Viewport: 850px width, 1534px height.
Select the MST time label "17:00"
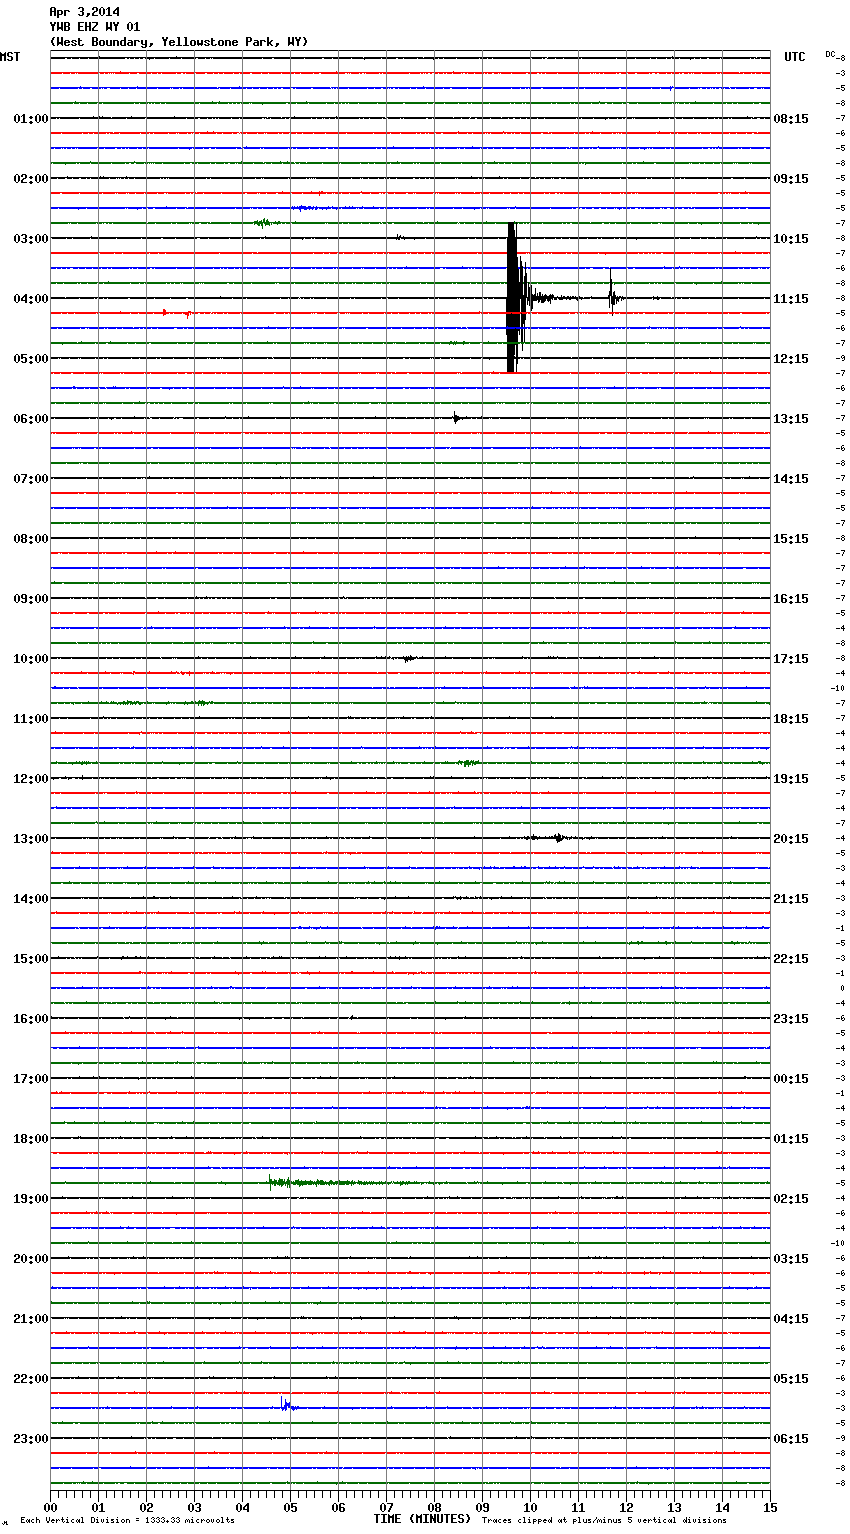(30, 1079)
